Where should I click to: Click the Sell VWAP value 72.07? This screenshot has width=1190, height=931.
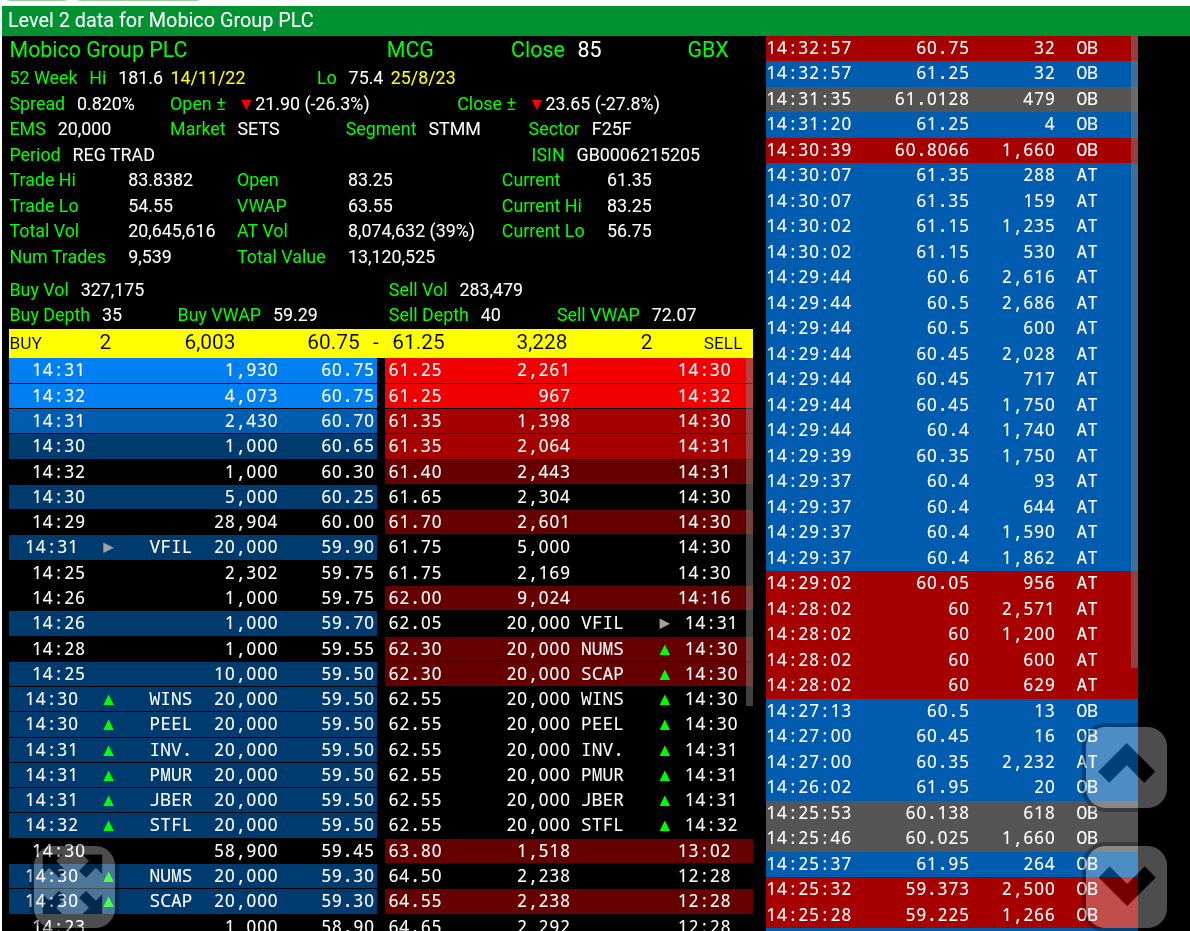[674, 315]
